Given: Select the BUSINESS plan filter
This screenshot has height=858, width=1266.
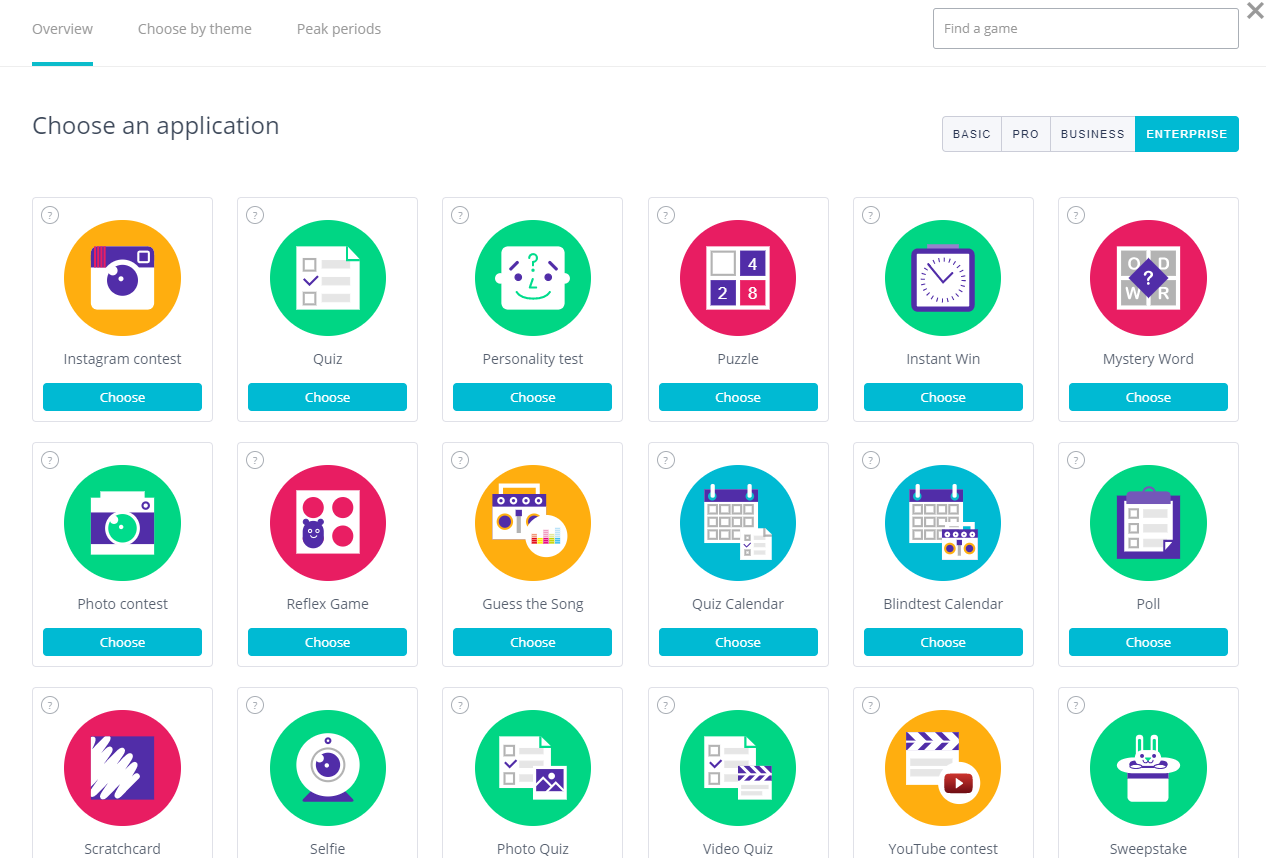Looking at the screenshot, I should tap(1093, 134).
